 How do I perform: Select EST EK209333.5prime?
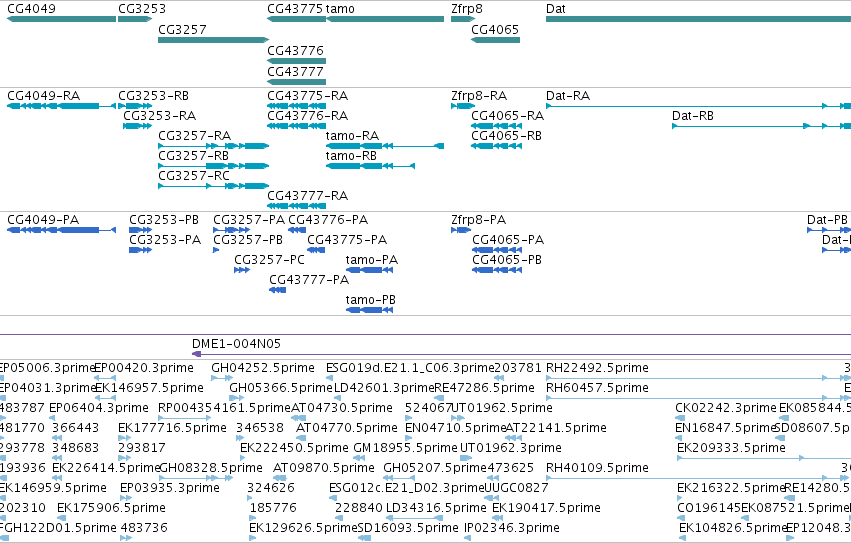(x=764, y=458)
